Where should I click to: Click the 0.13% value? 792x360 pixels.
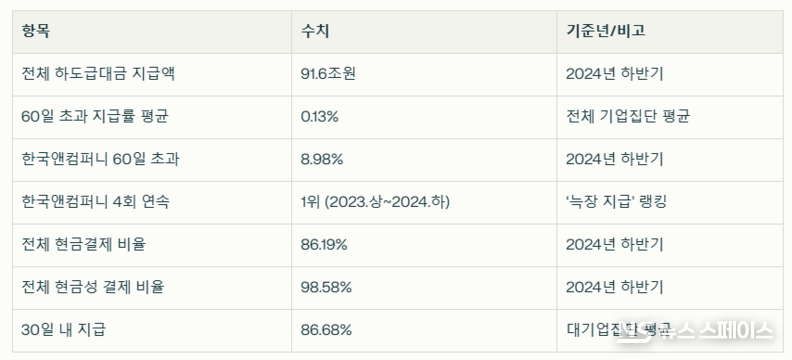click(x=319, y=117)
